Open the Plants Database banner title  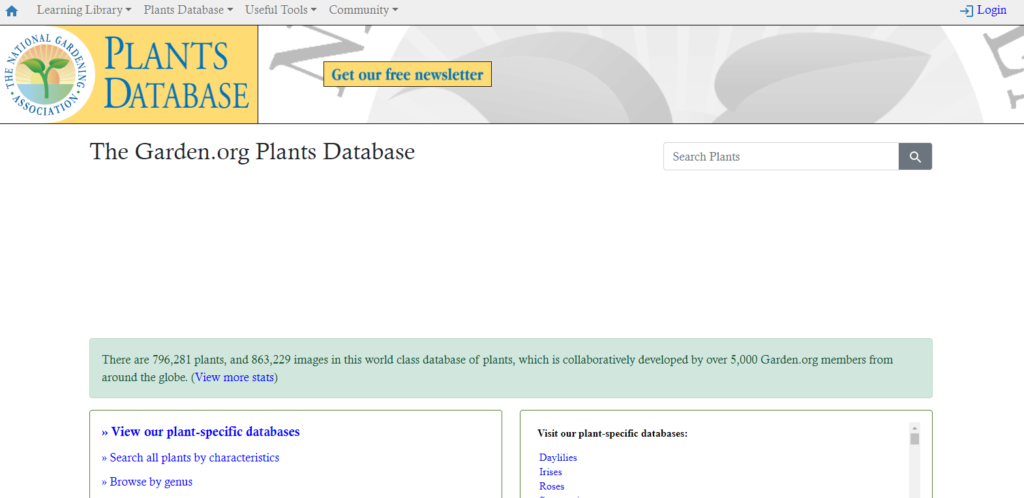176,74
